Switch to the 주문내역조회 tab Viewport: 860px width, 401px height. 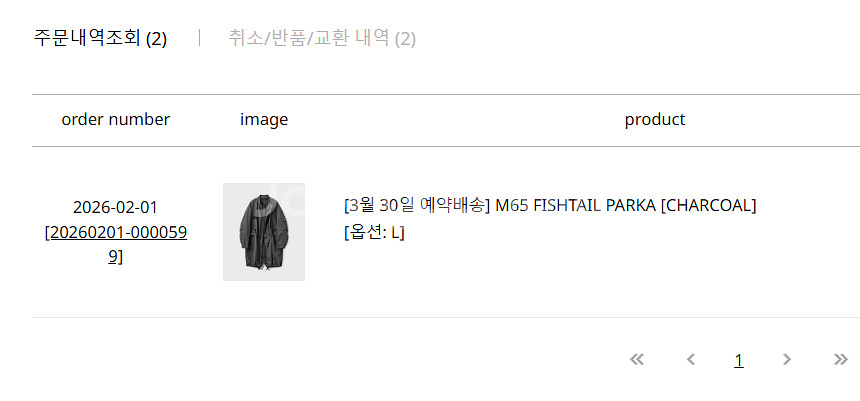point(87,38)
